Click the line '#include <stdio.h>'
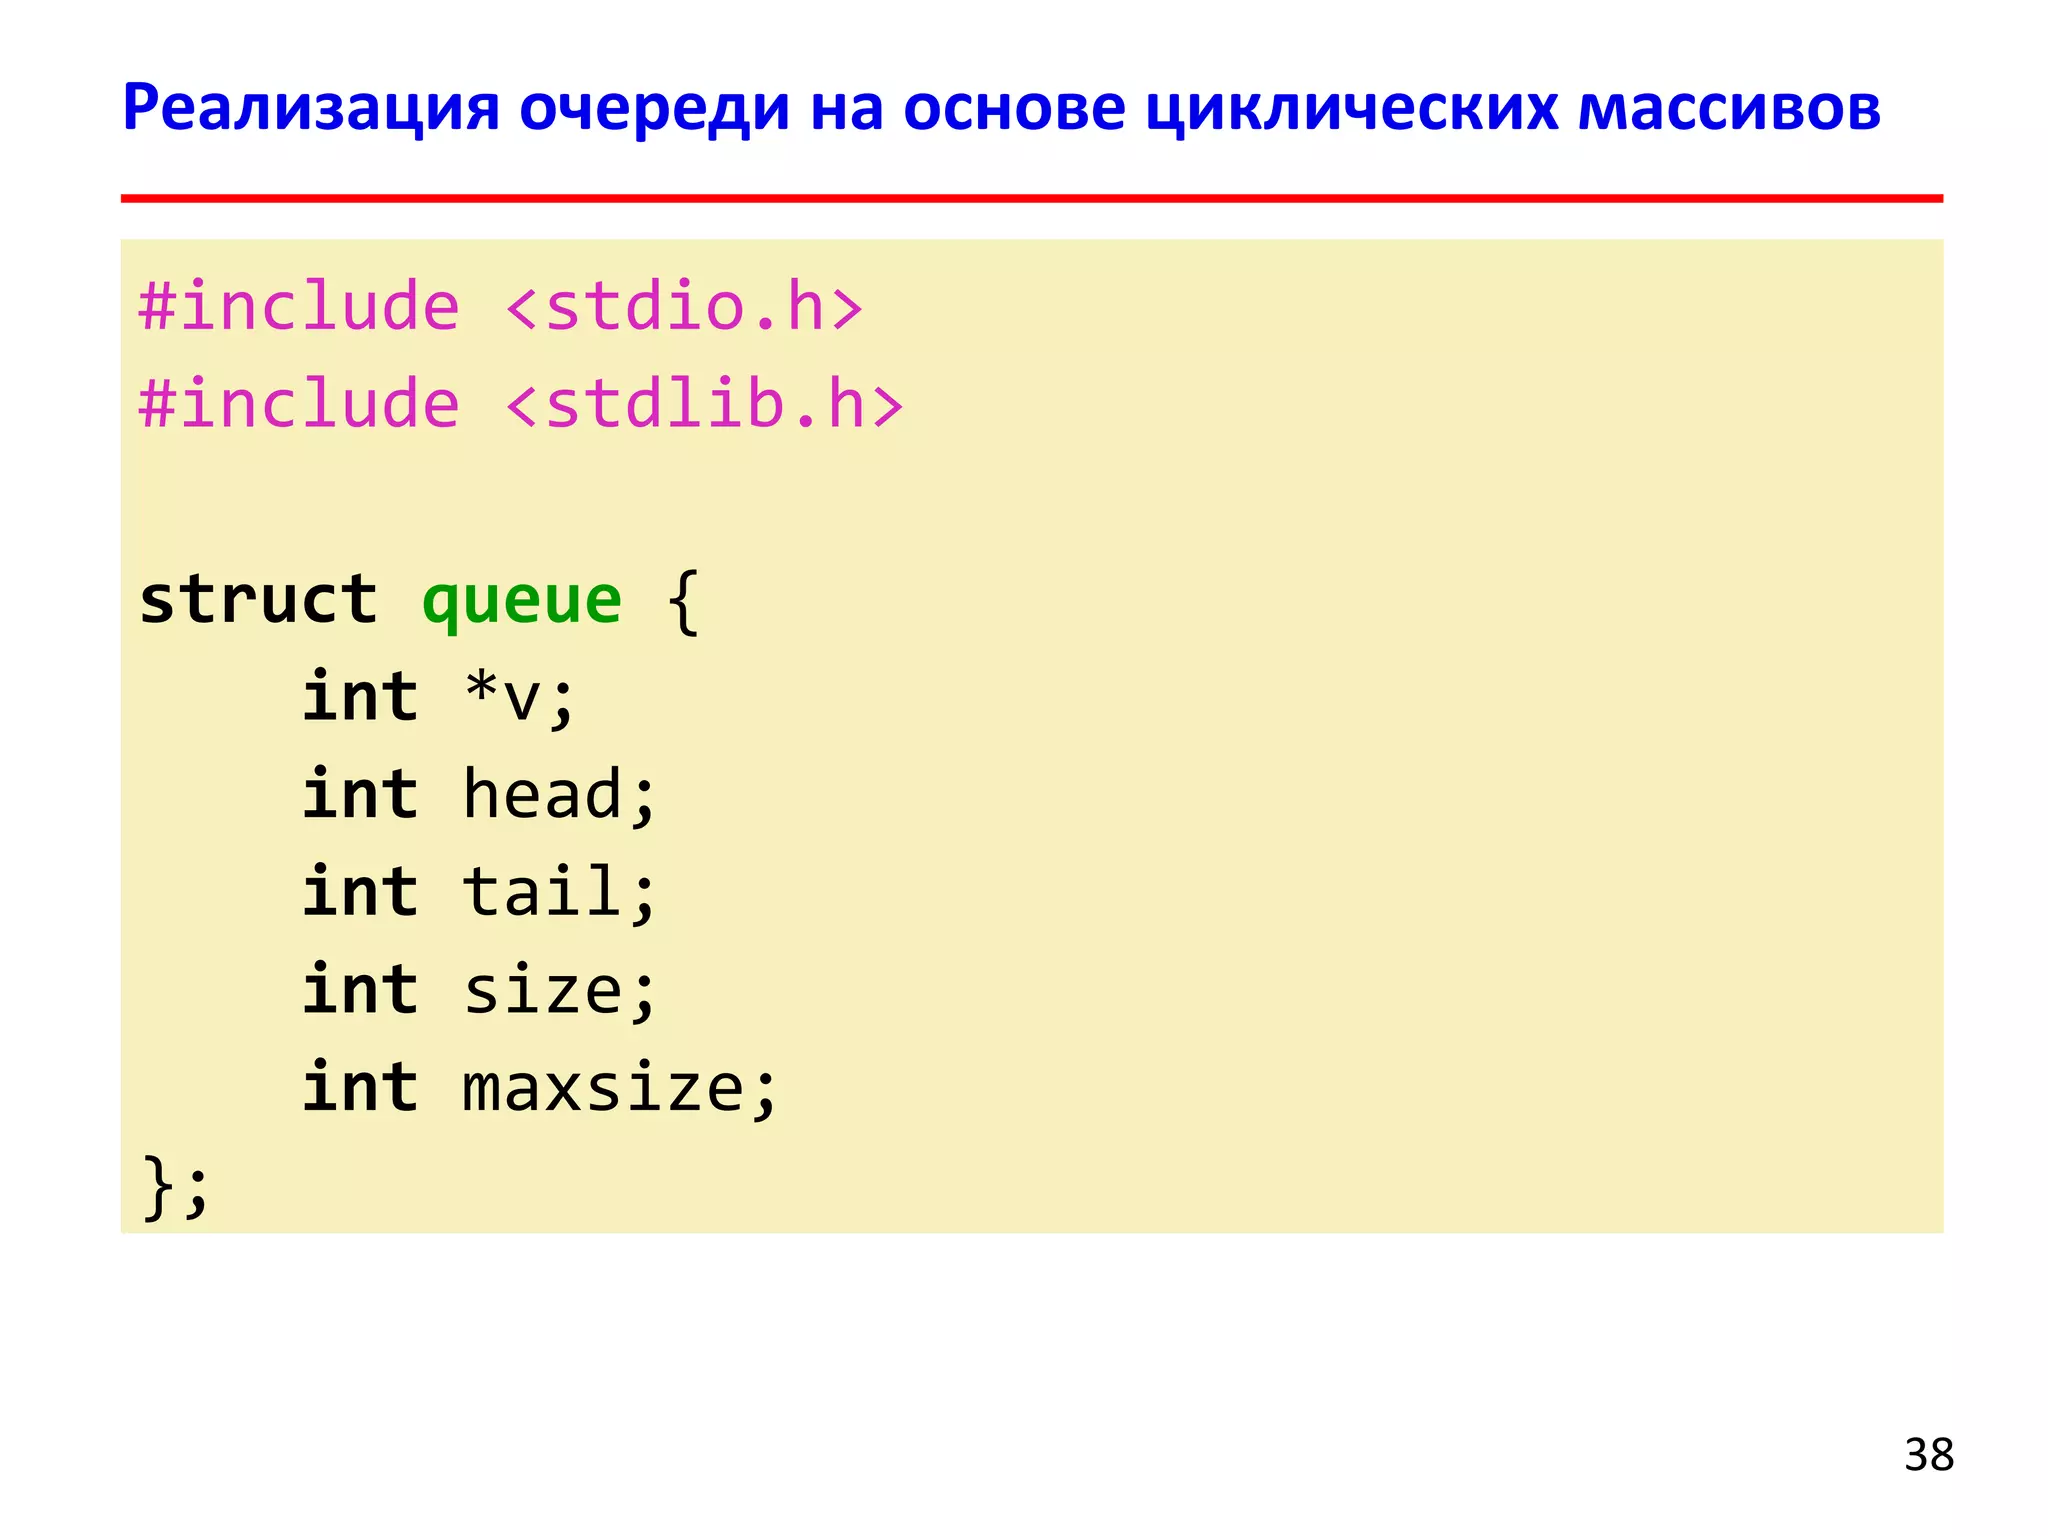2048x1536 pixels. (x=500, y=306)
